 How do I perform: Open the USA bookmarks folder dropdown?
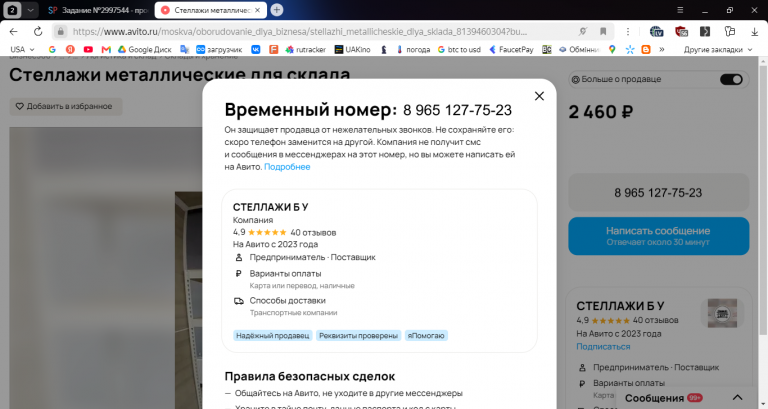[x=22, y=49]
